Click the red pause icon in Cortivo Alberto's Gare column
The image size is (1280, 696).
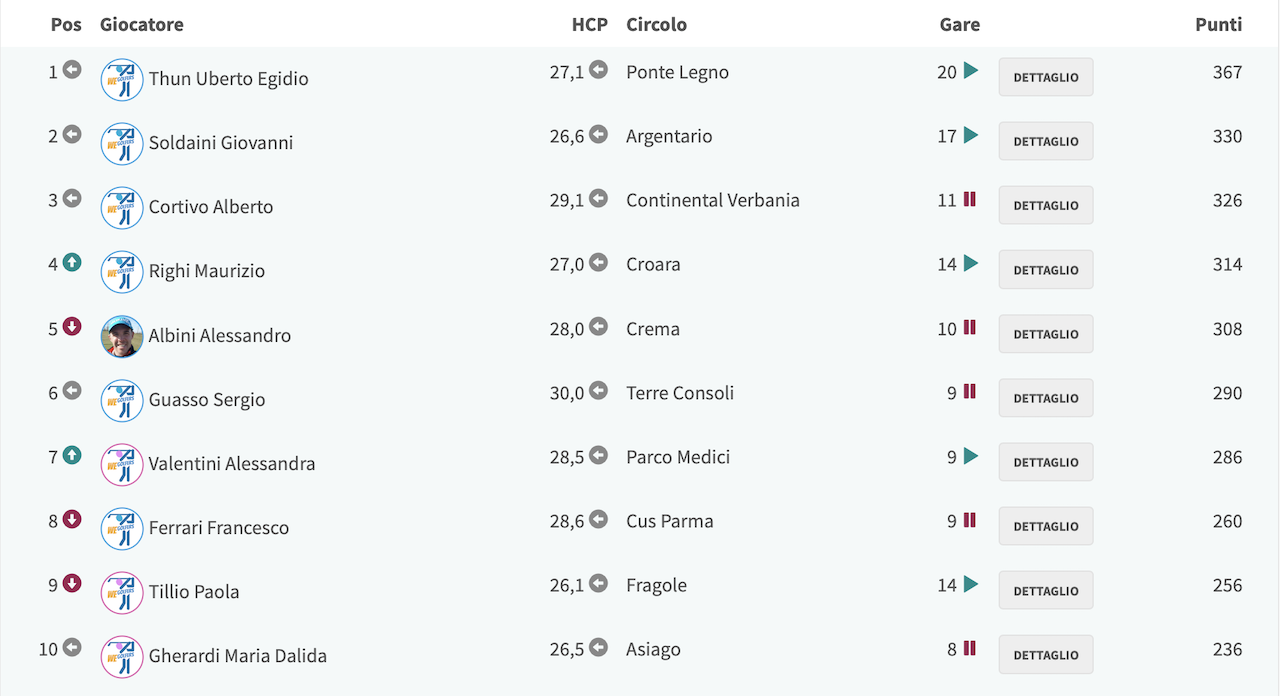tap(969, 199)
